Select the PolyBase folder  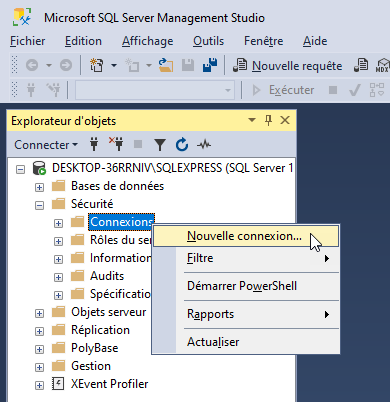pos(95,348)
